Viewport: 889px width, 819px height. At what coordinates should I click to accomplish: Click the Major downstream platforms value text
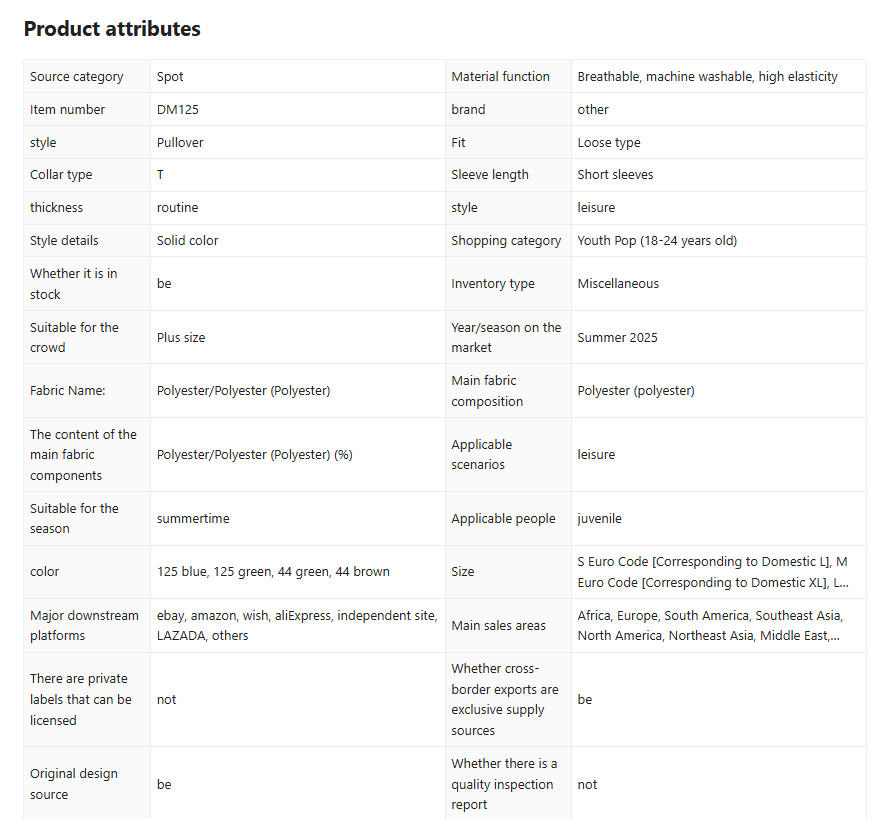pos(297,626)
